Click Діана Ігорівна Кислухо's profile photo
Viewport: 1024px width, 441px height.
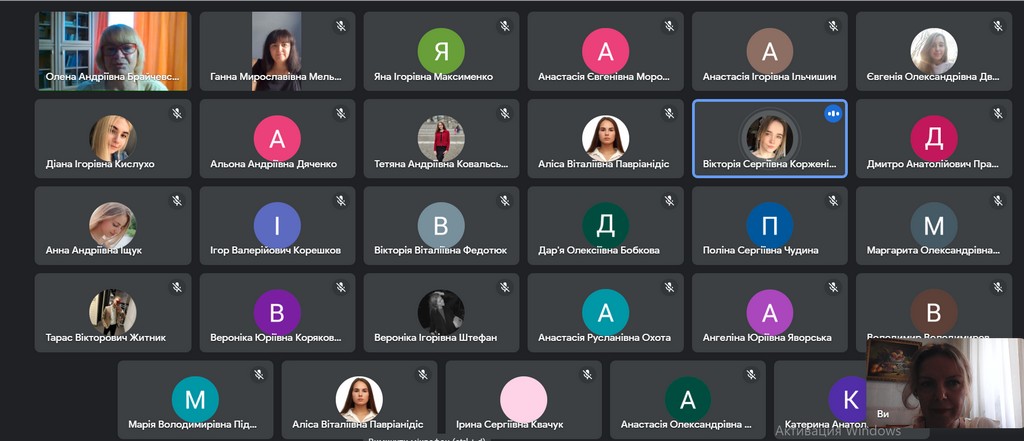click(x=112, y=138)
